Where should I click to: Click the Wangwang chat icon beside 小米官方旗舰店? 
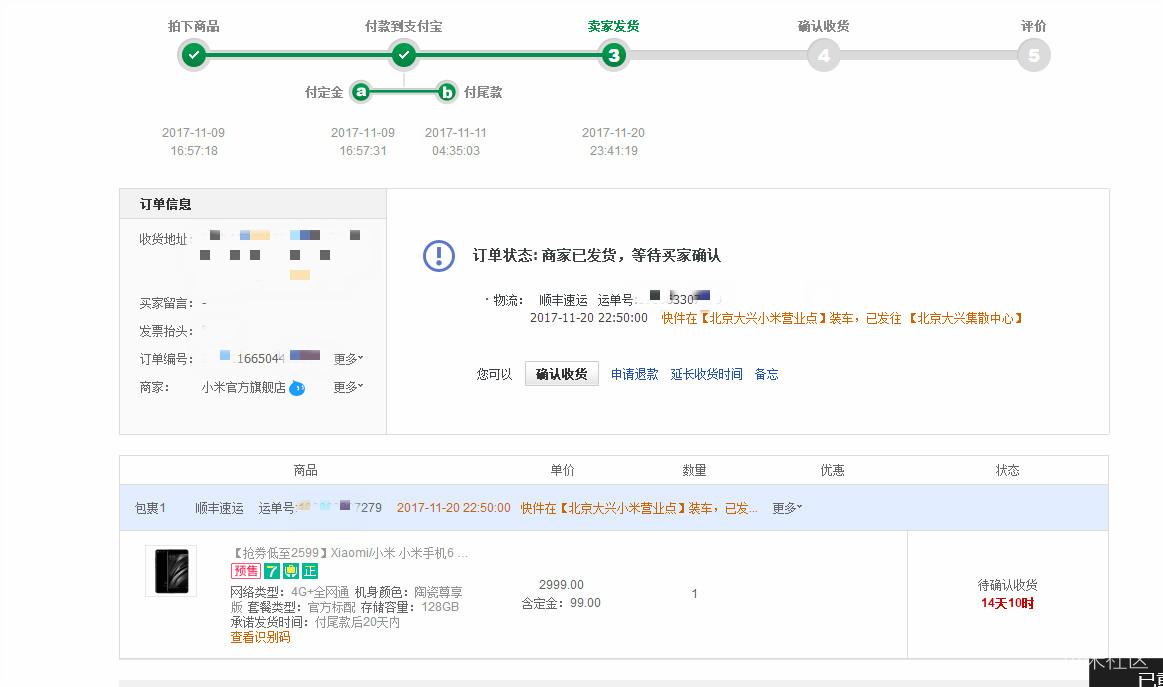[294, 388]
